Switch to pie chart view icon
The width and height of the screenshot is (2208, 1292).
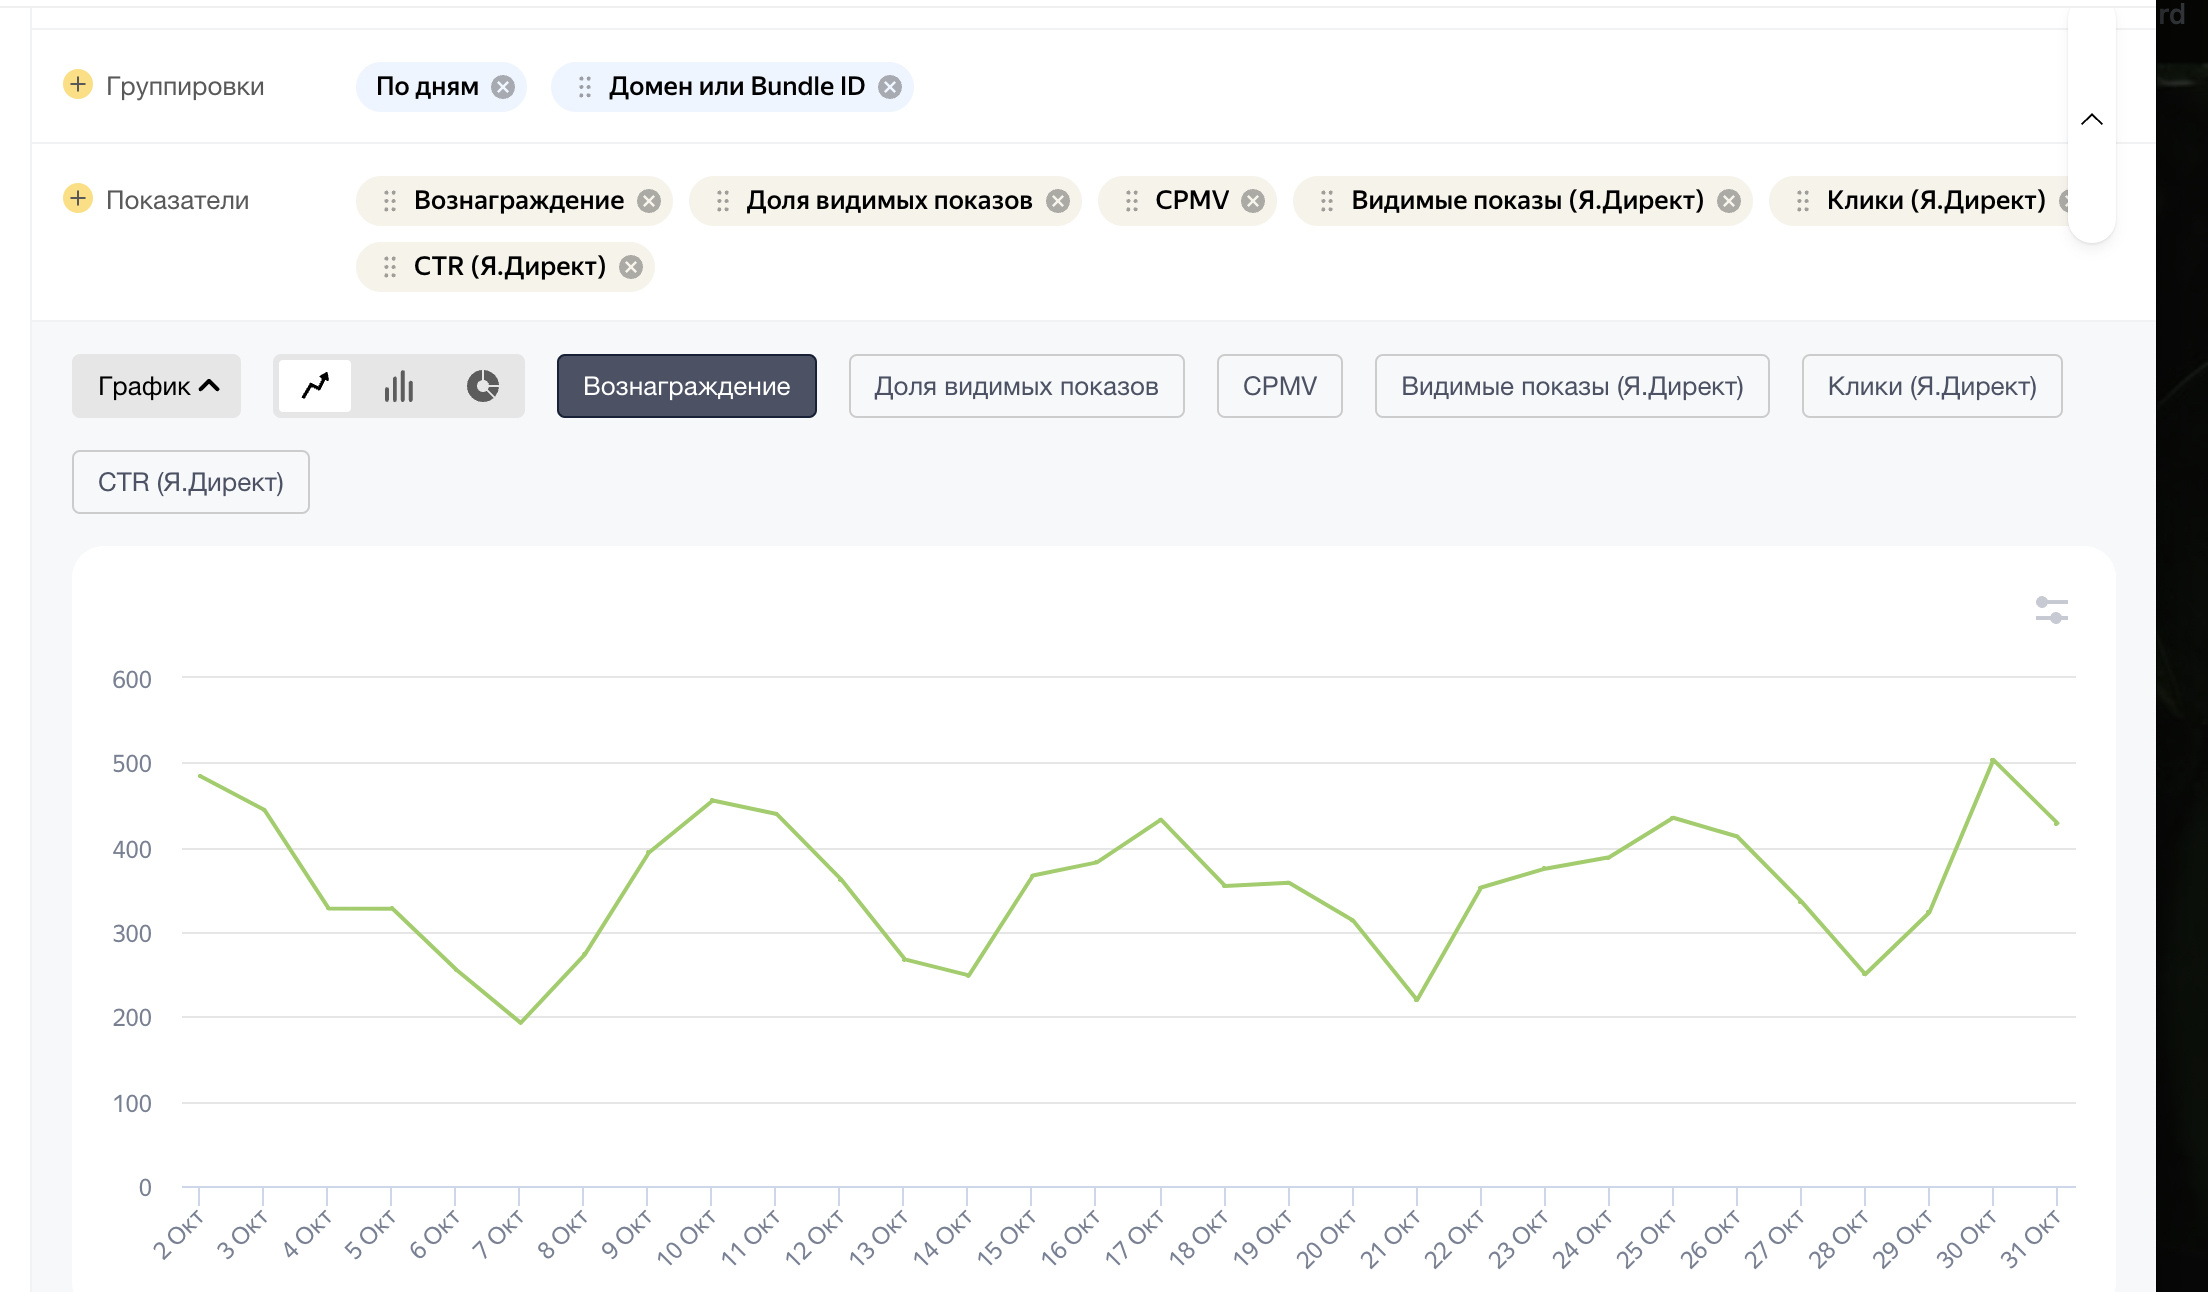click(x=482, y=386)
